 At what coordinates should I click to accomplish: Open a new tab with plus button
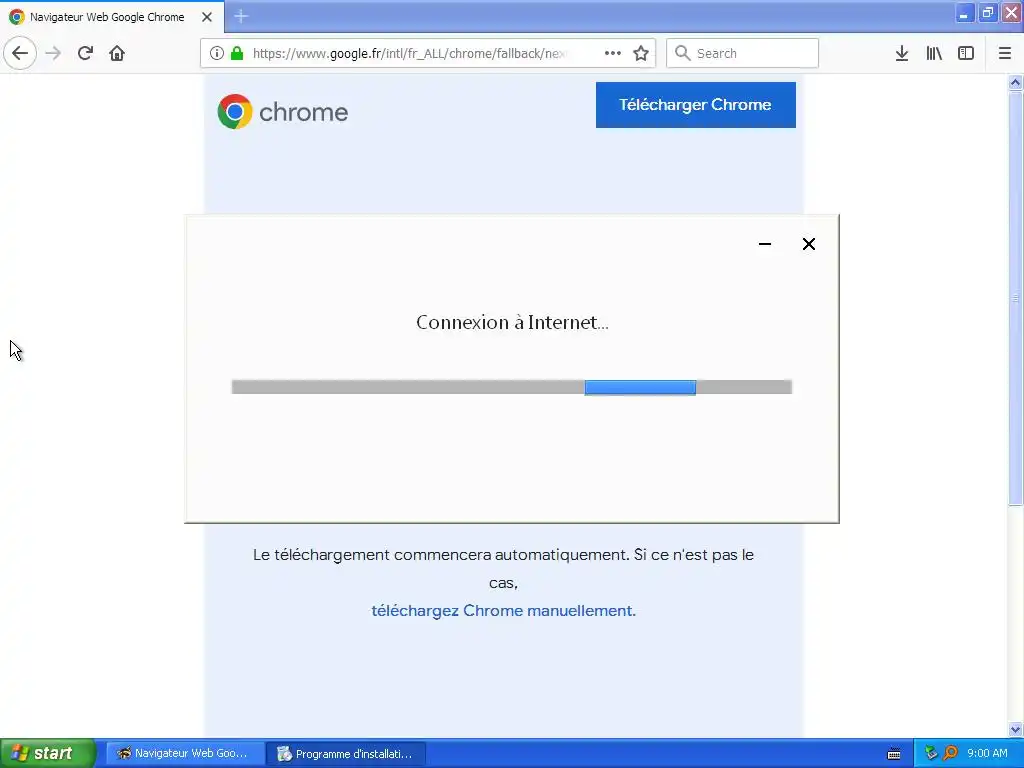point(241,16)
